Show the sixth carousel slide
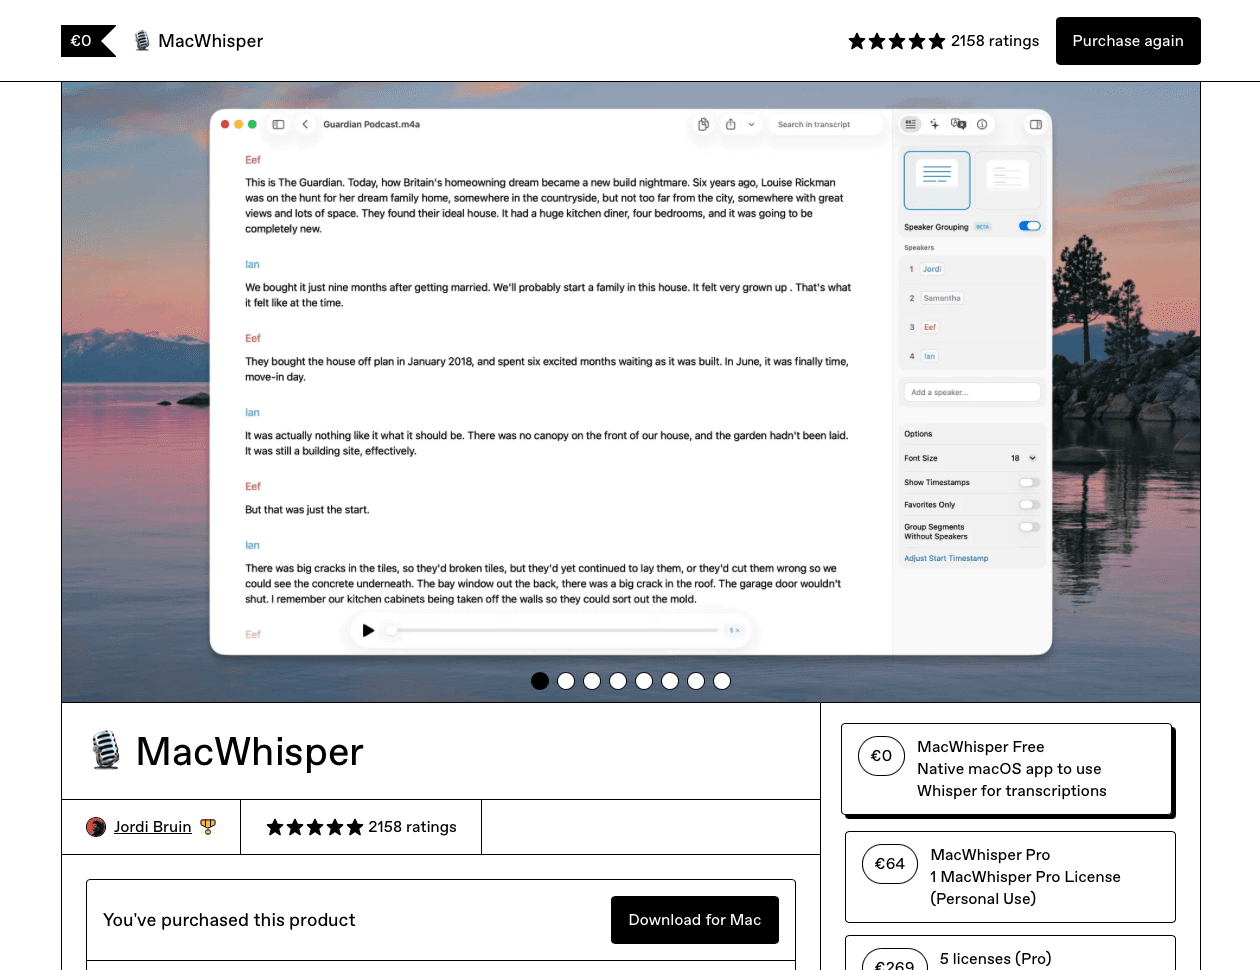Viewport: 1260px width, 970px height. pos(670,681)
